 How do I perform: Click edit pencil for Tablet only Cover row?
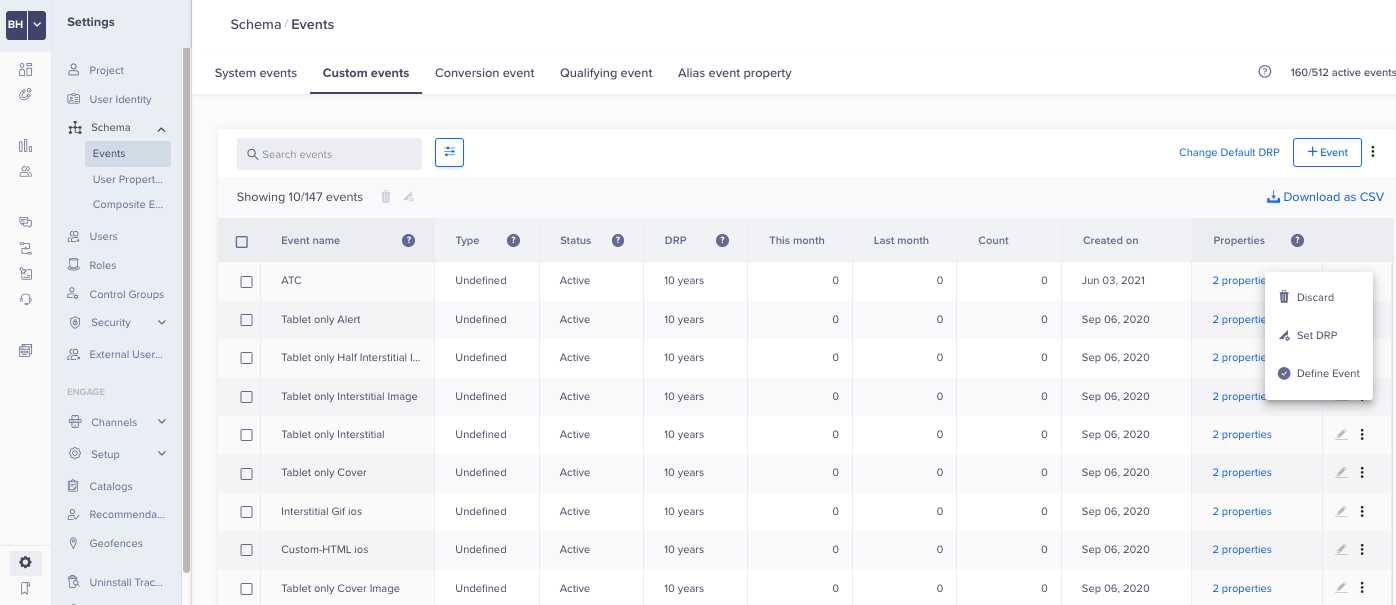click(x=1341, y=473)
